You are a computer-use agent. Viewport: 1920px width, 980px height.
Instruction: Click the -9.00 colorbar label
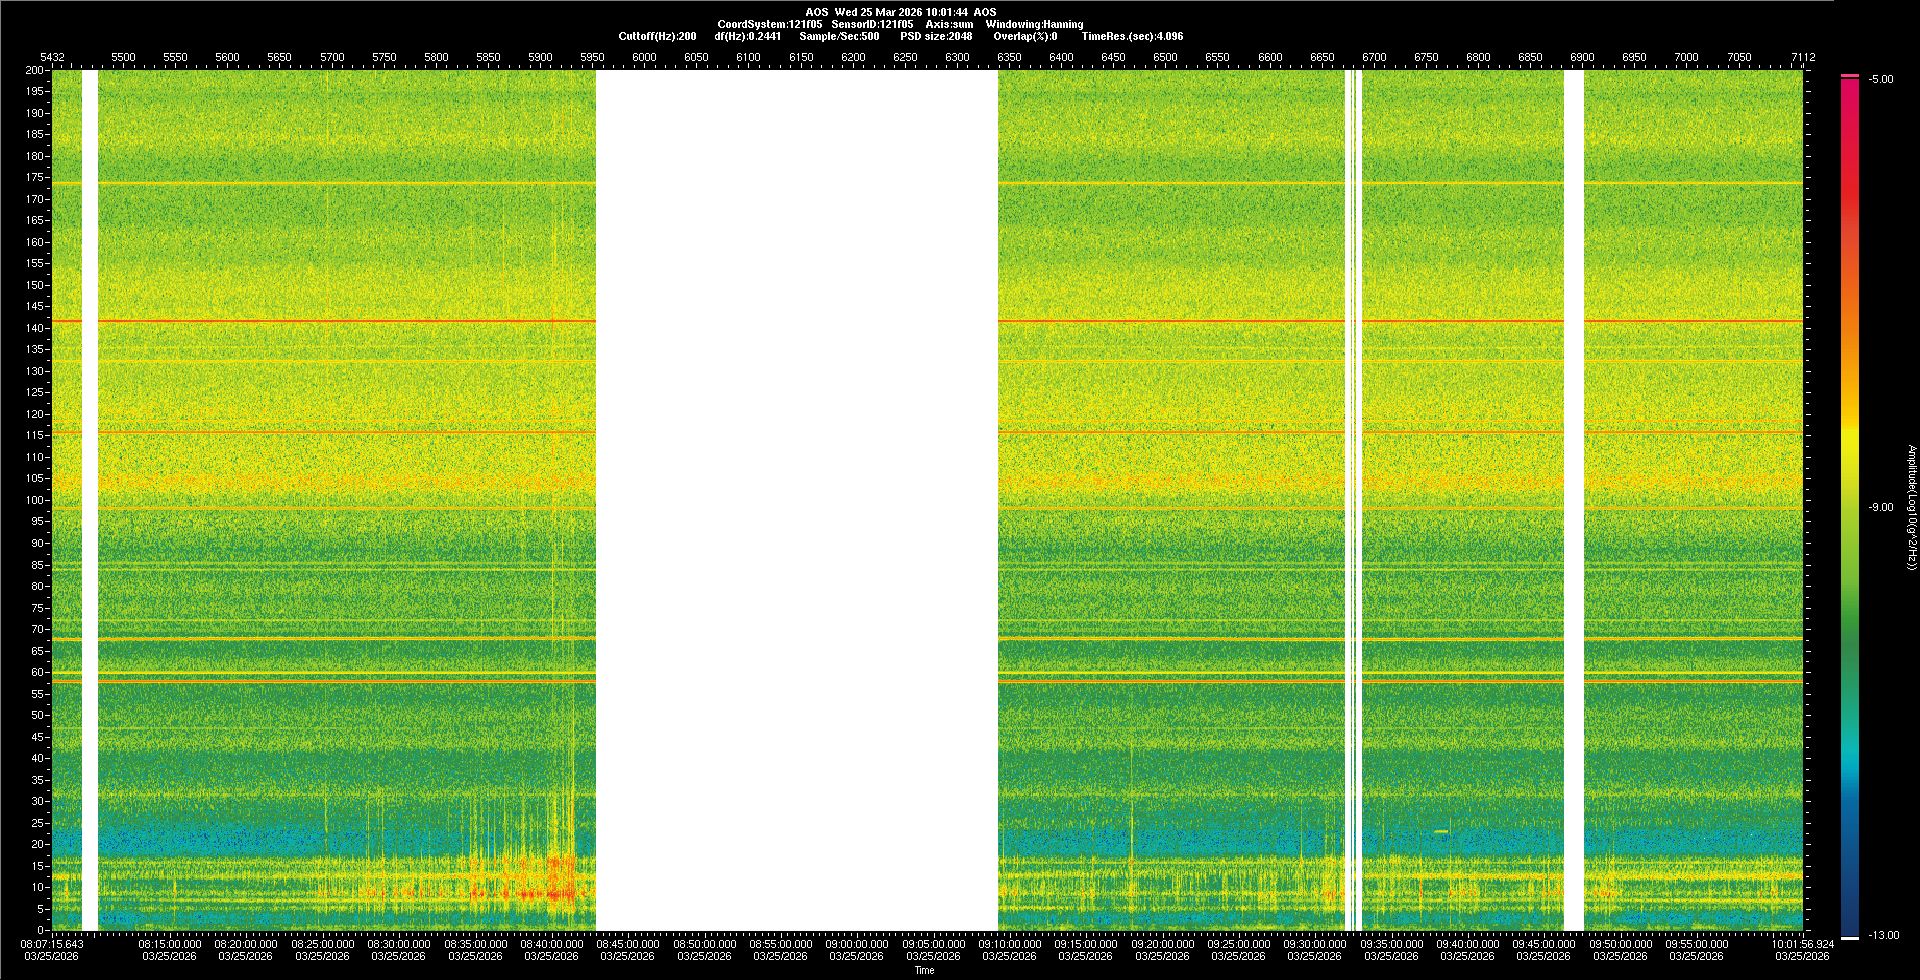coord(1880,508)
